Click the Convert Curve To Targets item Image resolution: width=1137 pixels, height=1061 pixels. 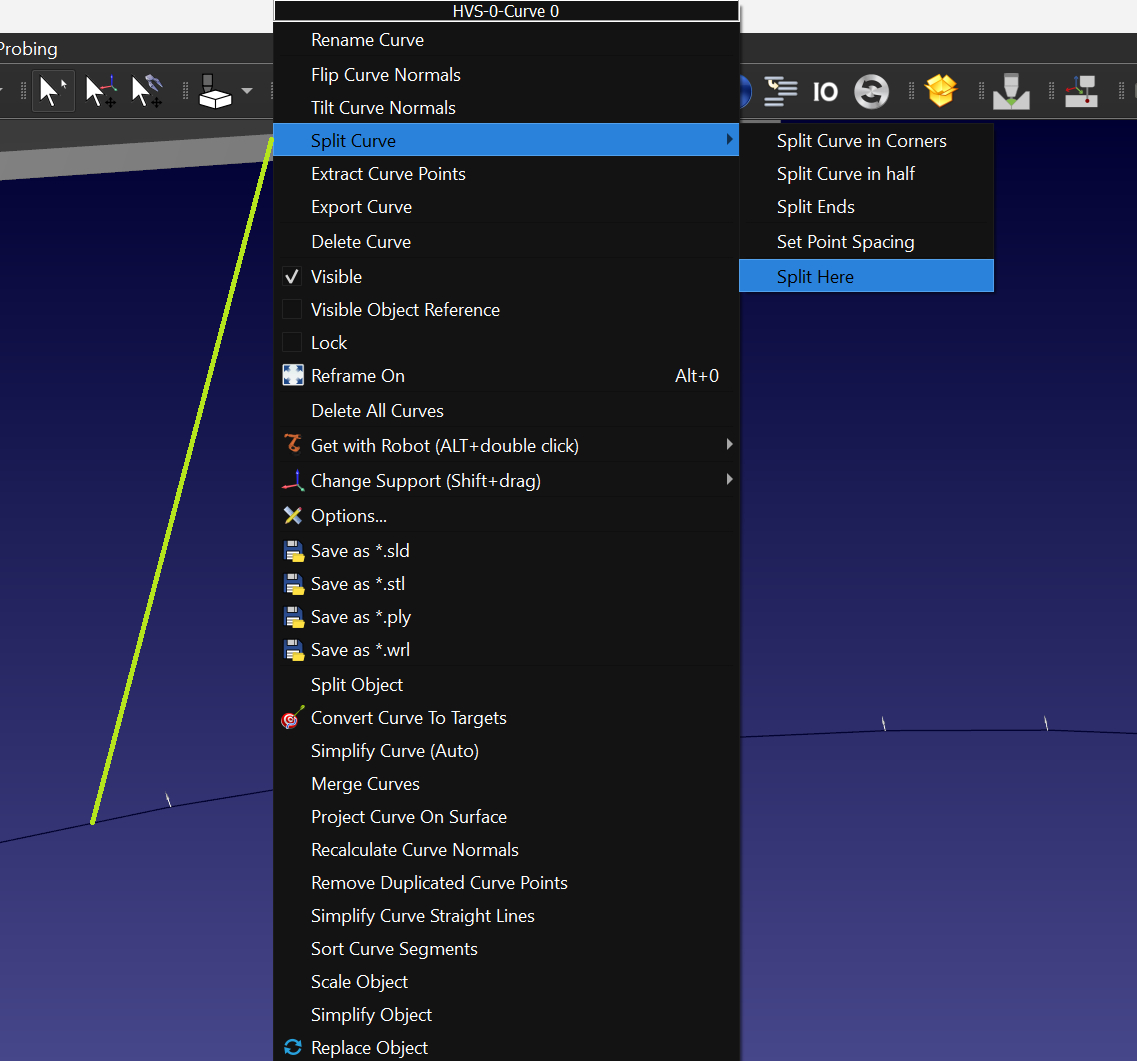click(x=408, y=718)
